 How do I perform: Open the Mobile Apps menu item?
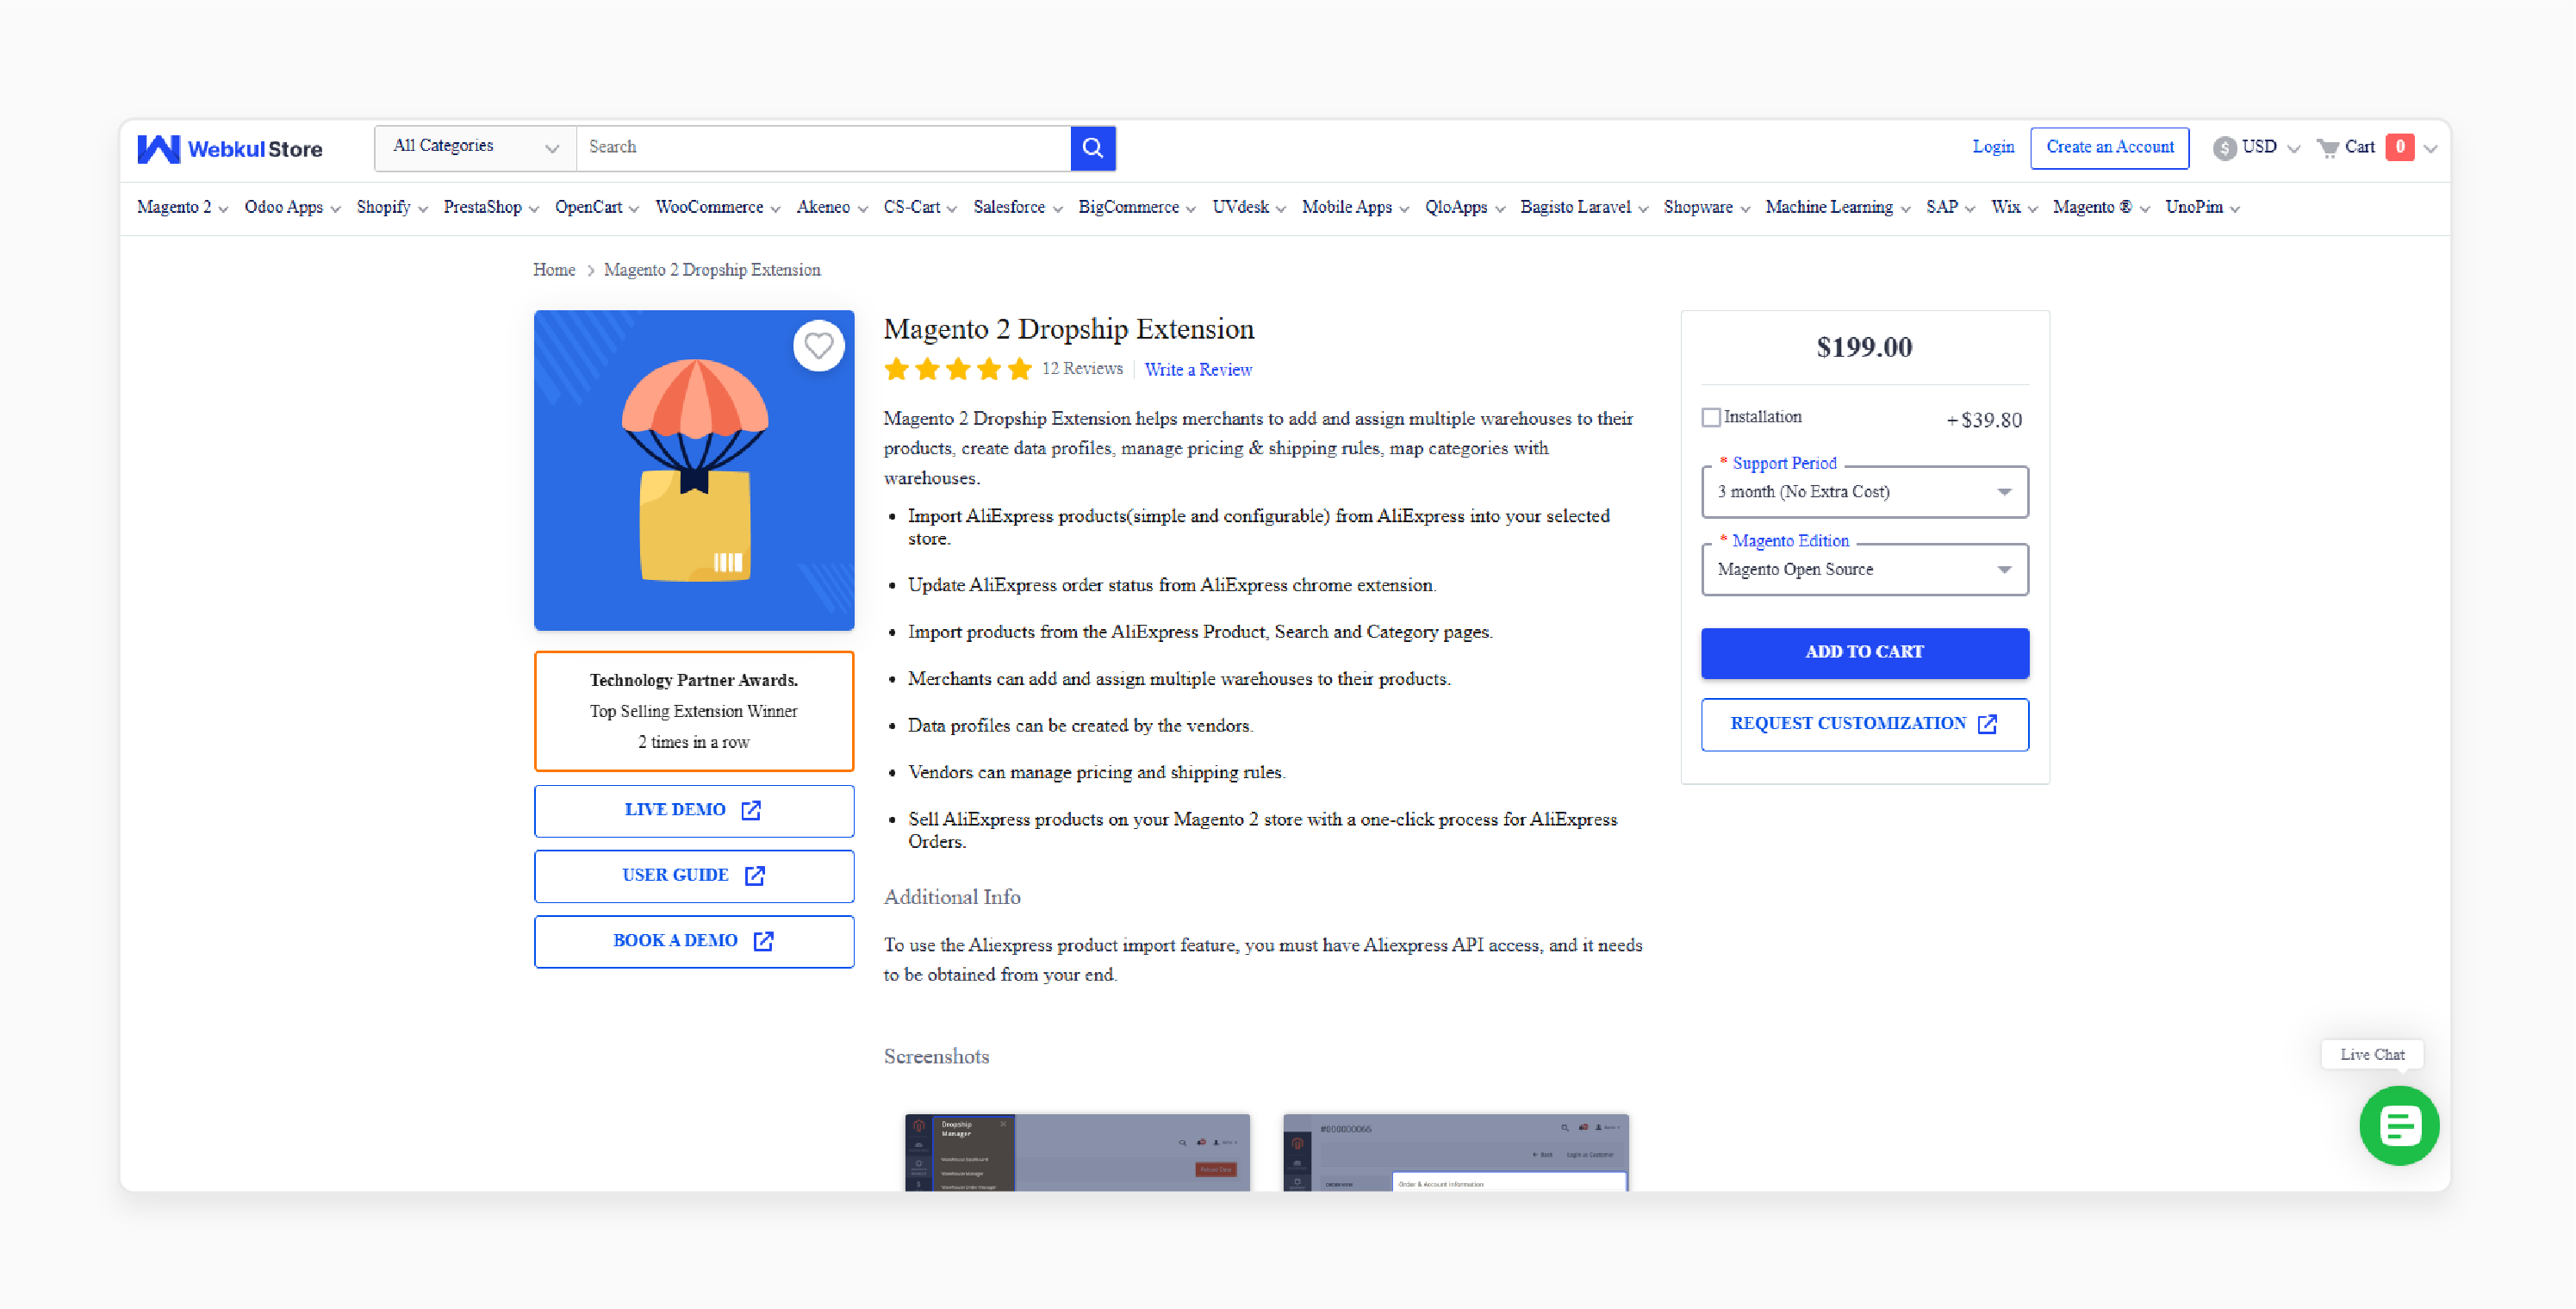1355,208
